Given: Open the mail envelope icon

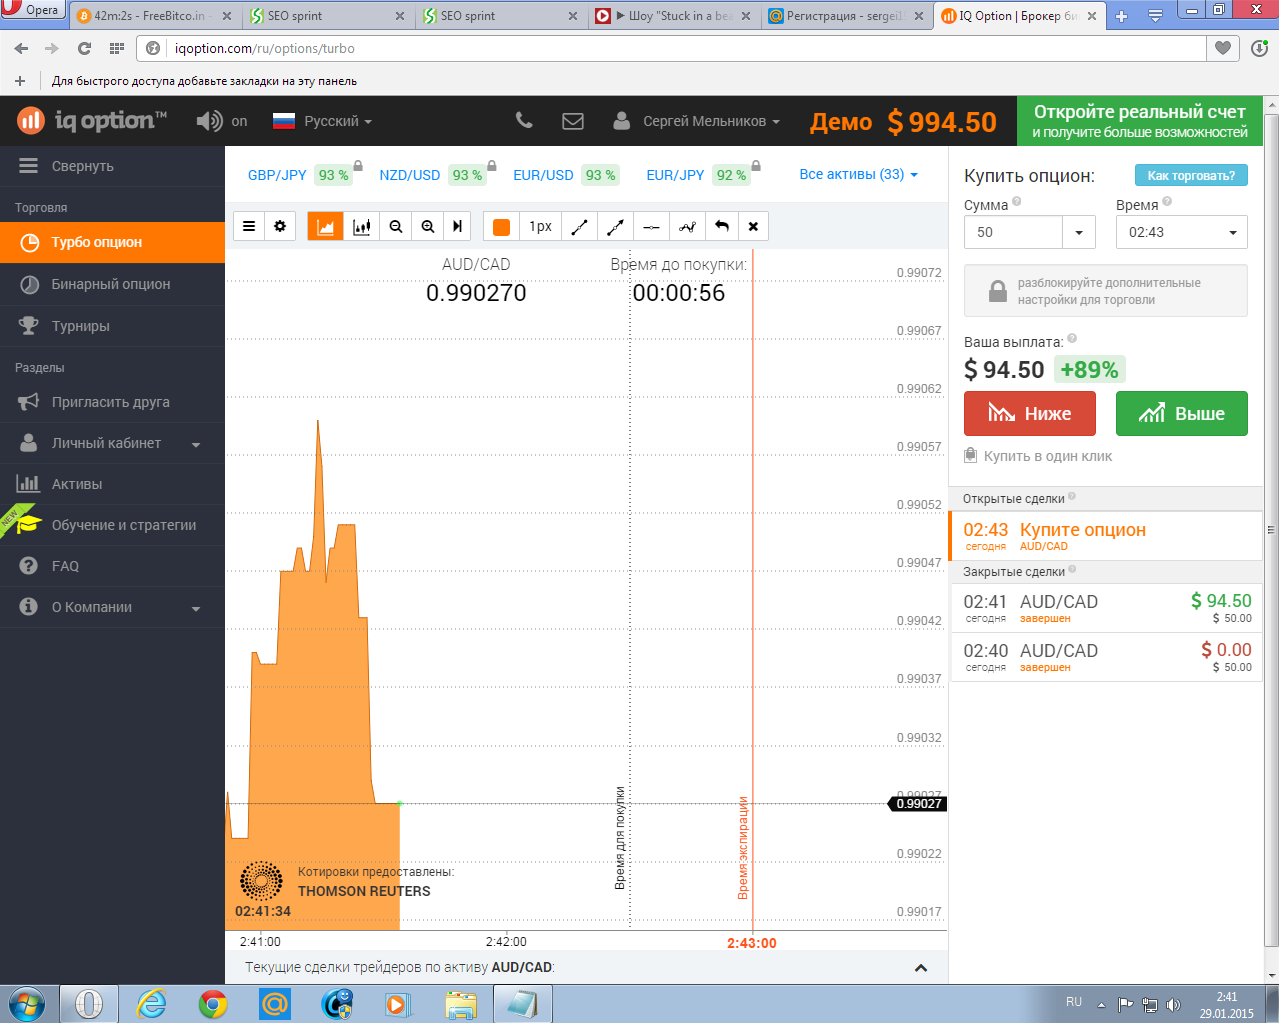Looking at the screenshot, I should click(x=573, y=121).
